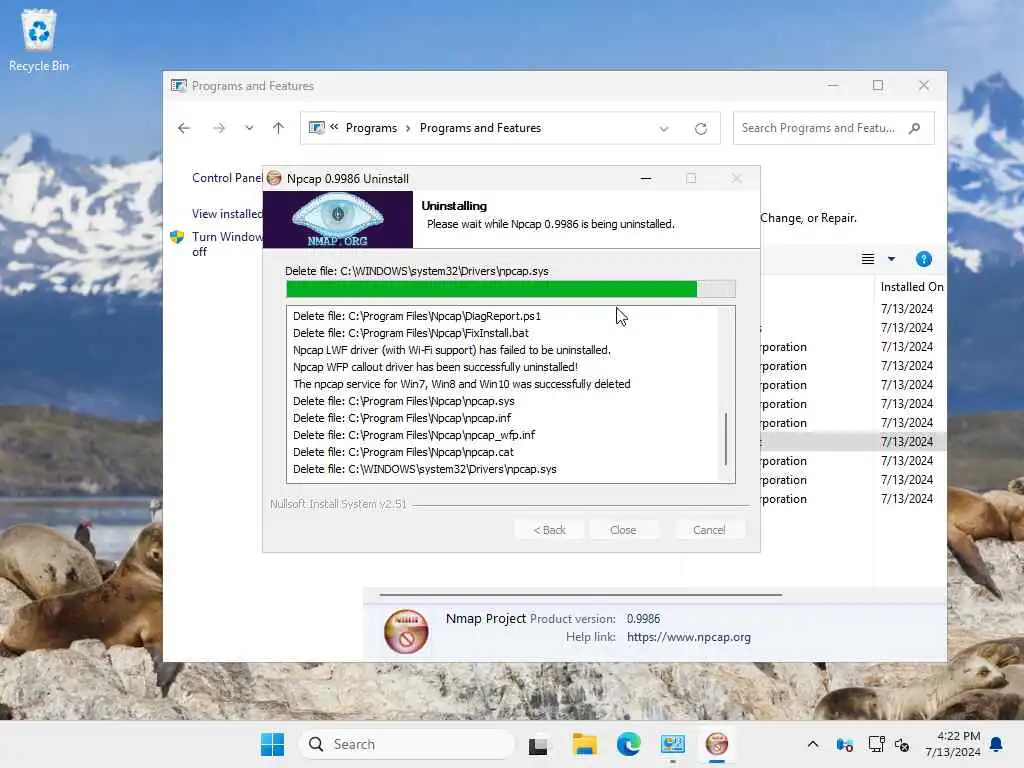
Task: Open Task View on the taskbar
Action: pyautogui.click(x=538, y=744)
